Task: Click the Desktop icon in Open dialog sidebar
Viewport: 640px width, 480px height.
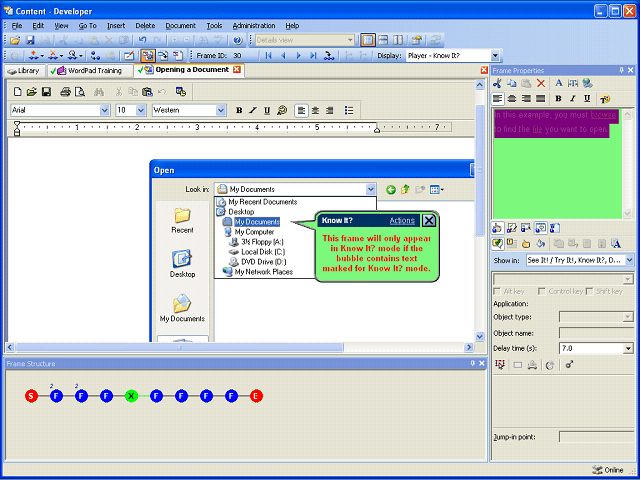Action: pos(182,264)
